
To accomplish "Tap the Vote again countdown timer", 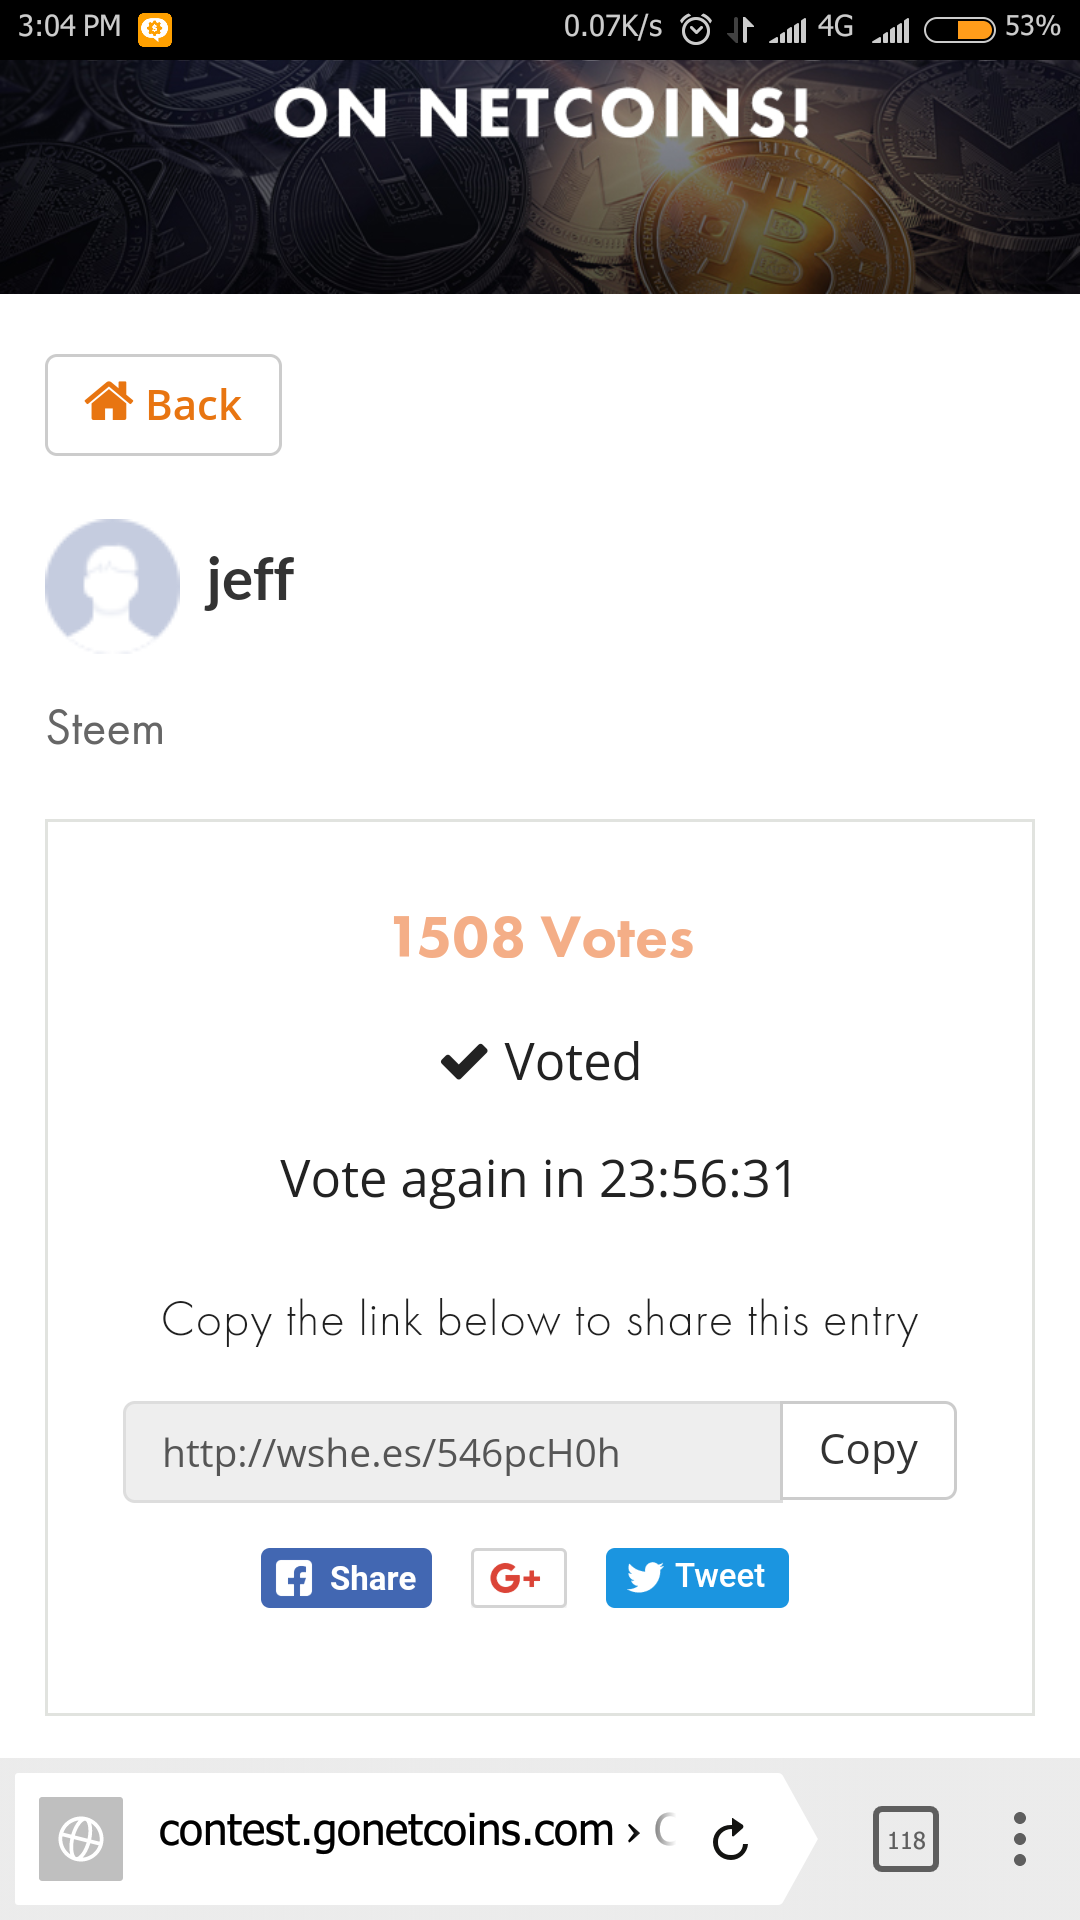I will click(x=538, y=1179).
